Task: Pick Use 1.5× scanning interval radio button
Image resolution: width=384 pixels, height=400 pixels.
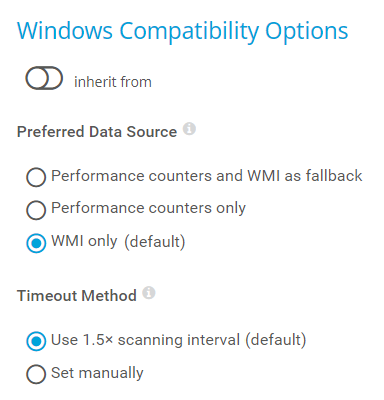Action: click(36, 341)
